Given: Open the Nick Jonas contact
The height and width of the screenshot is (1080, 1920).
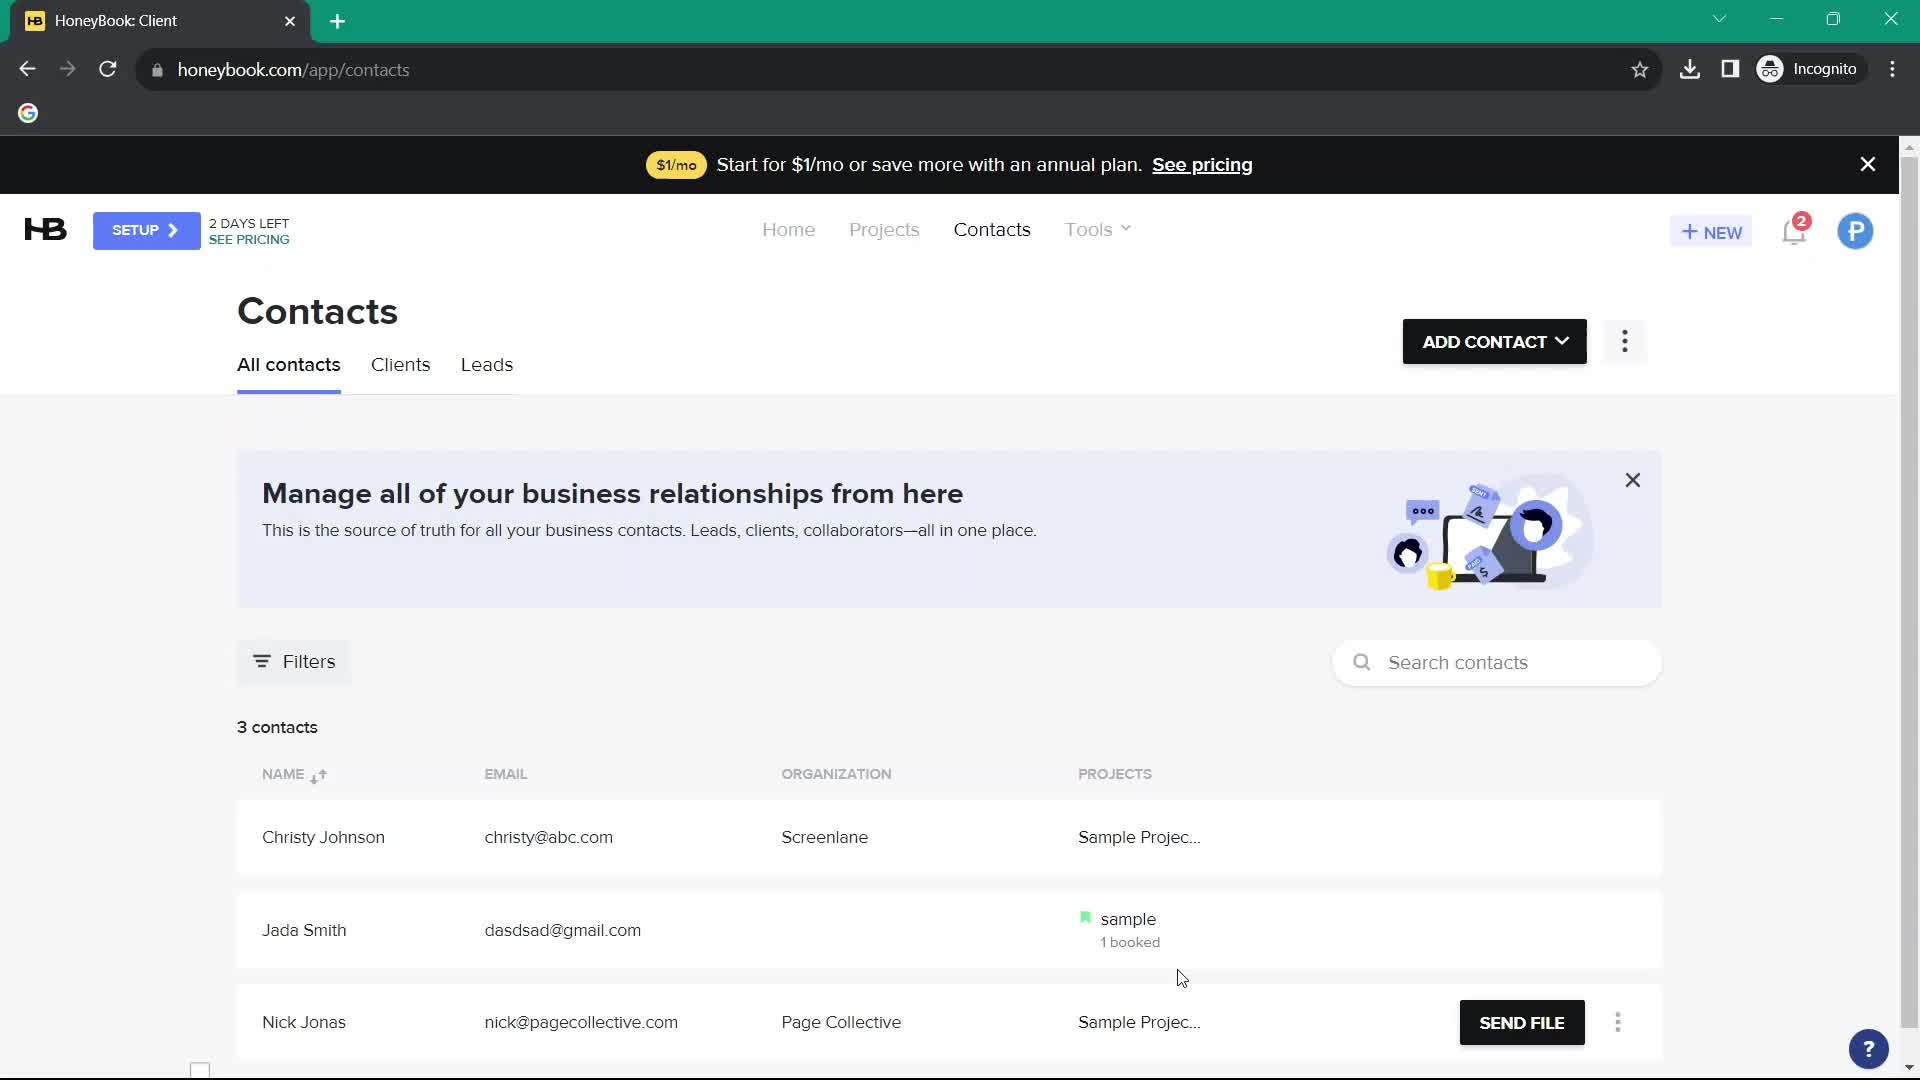Looking at the screenshot, I should coord(304,1023).
